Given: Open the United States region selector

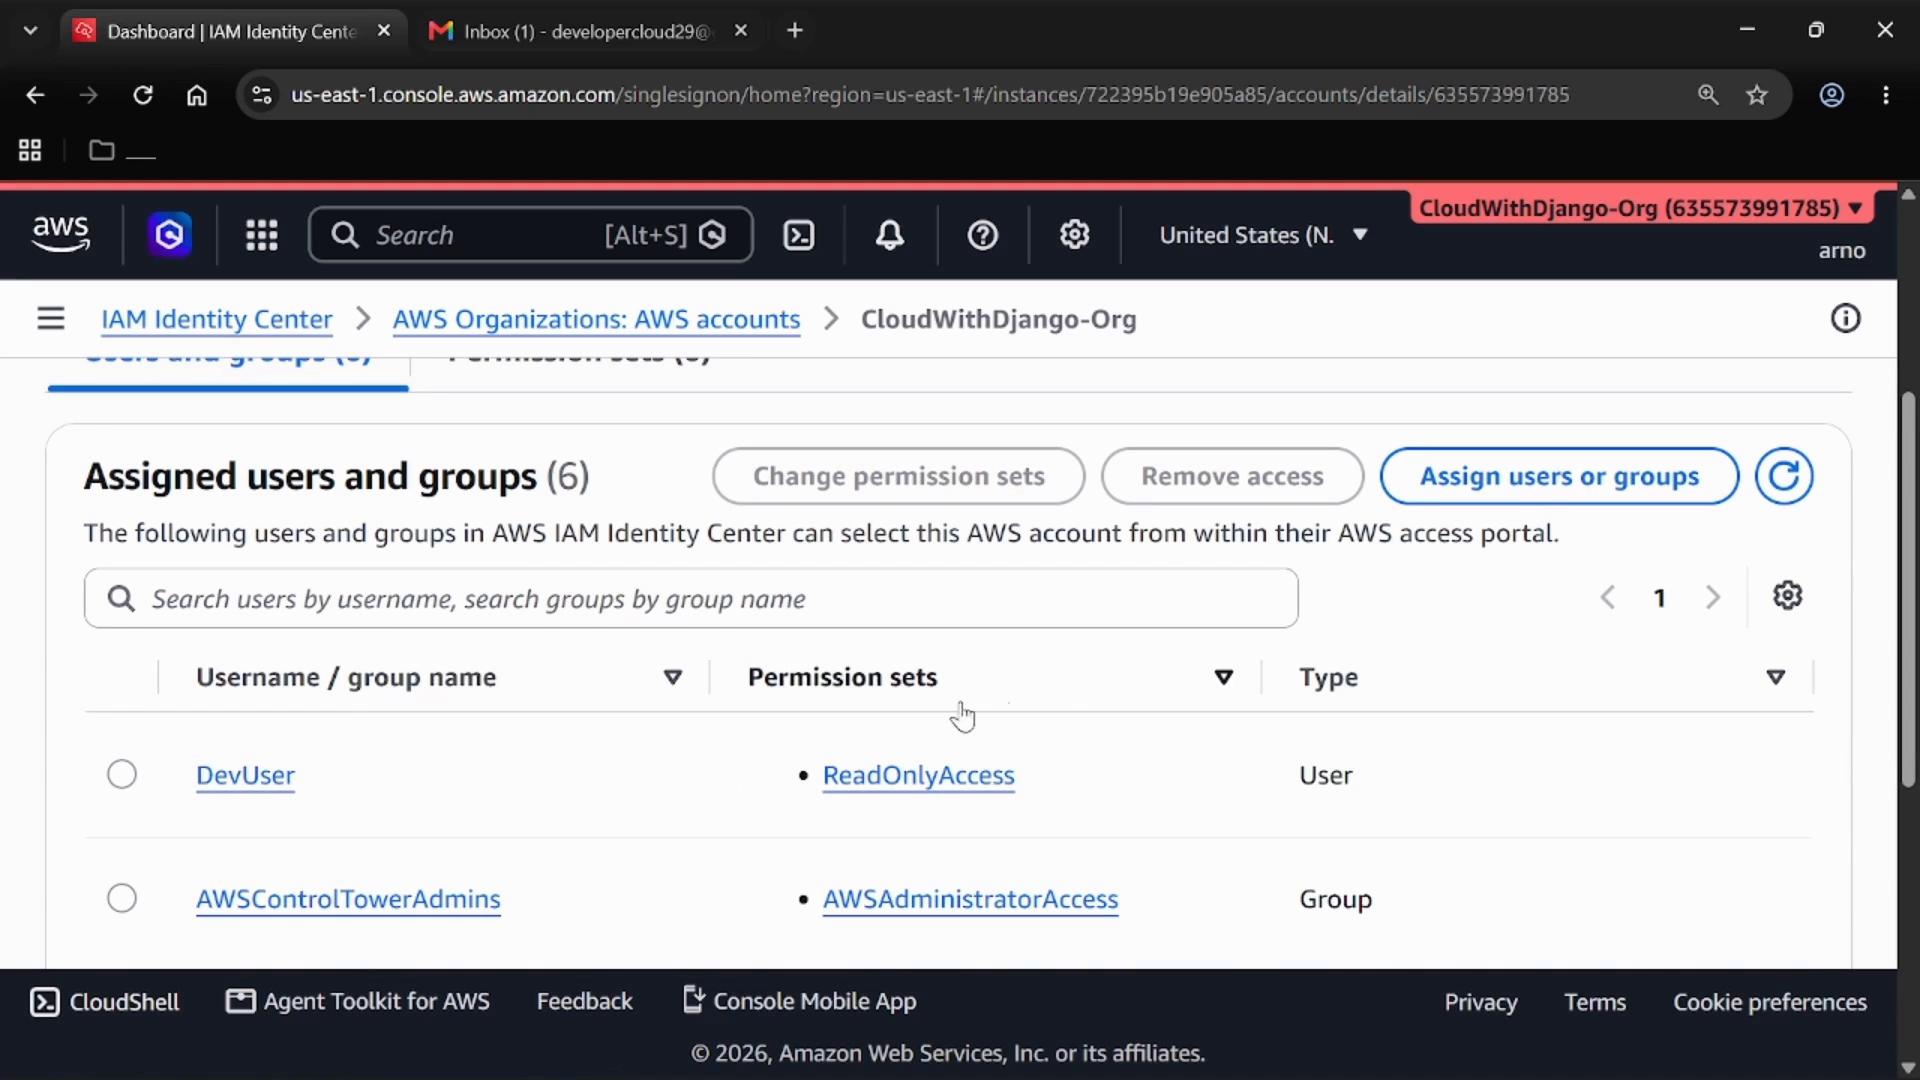Looking at the screenshot, I should coord(1263,235).
